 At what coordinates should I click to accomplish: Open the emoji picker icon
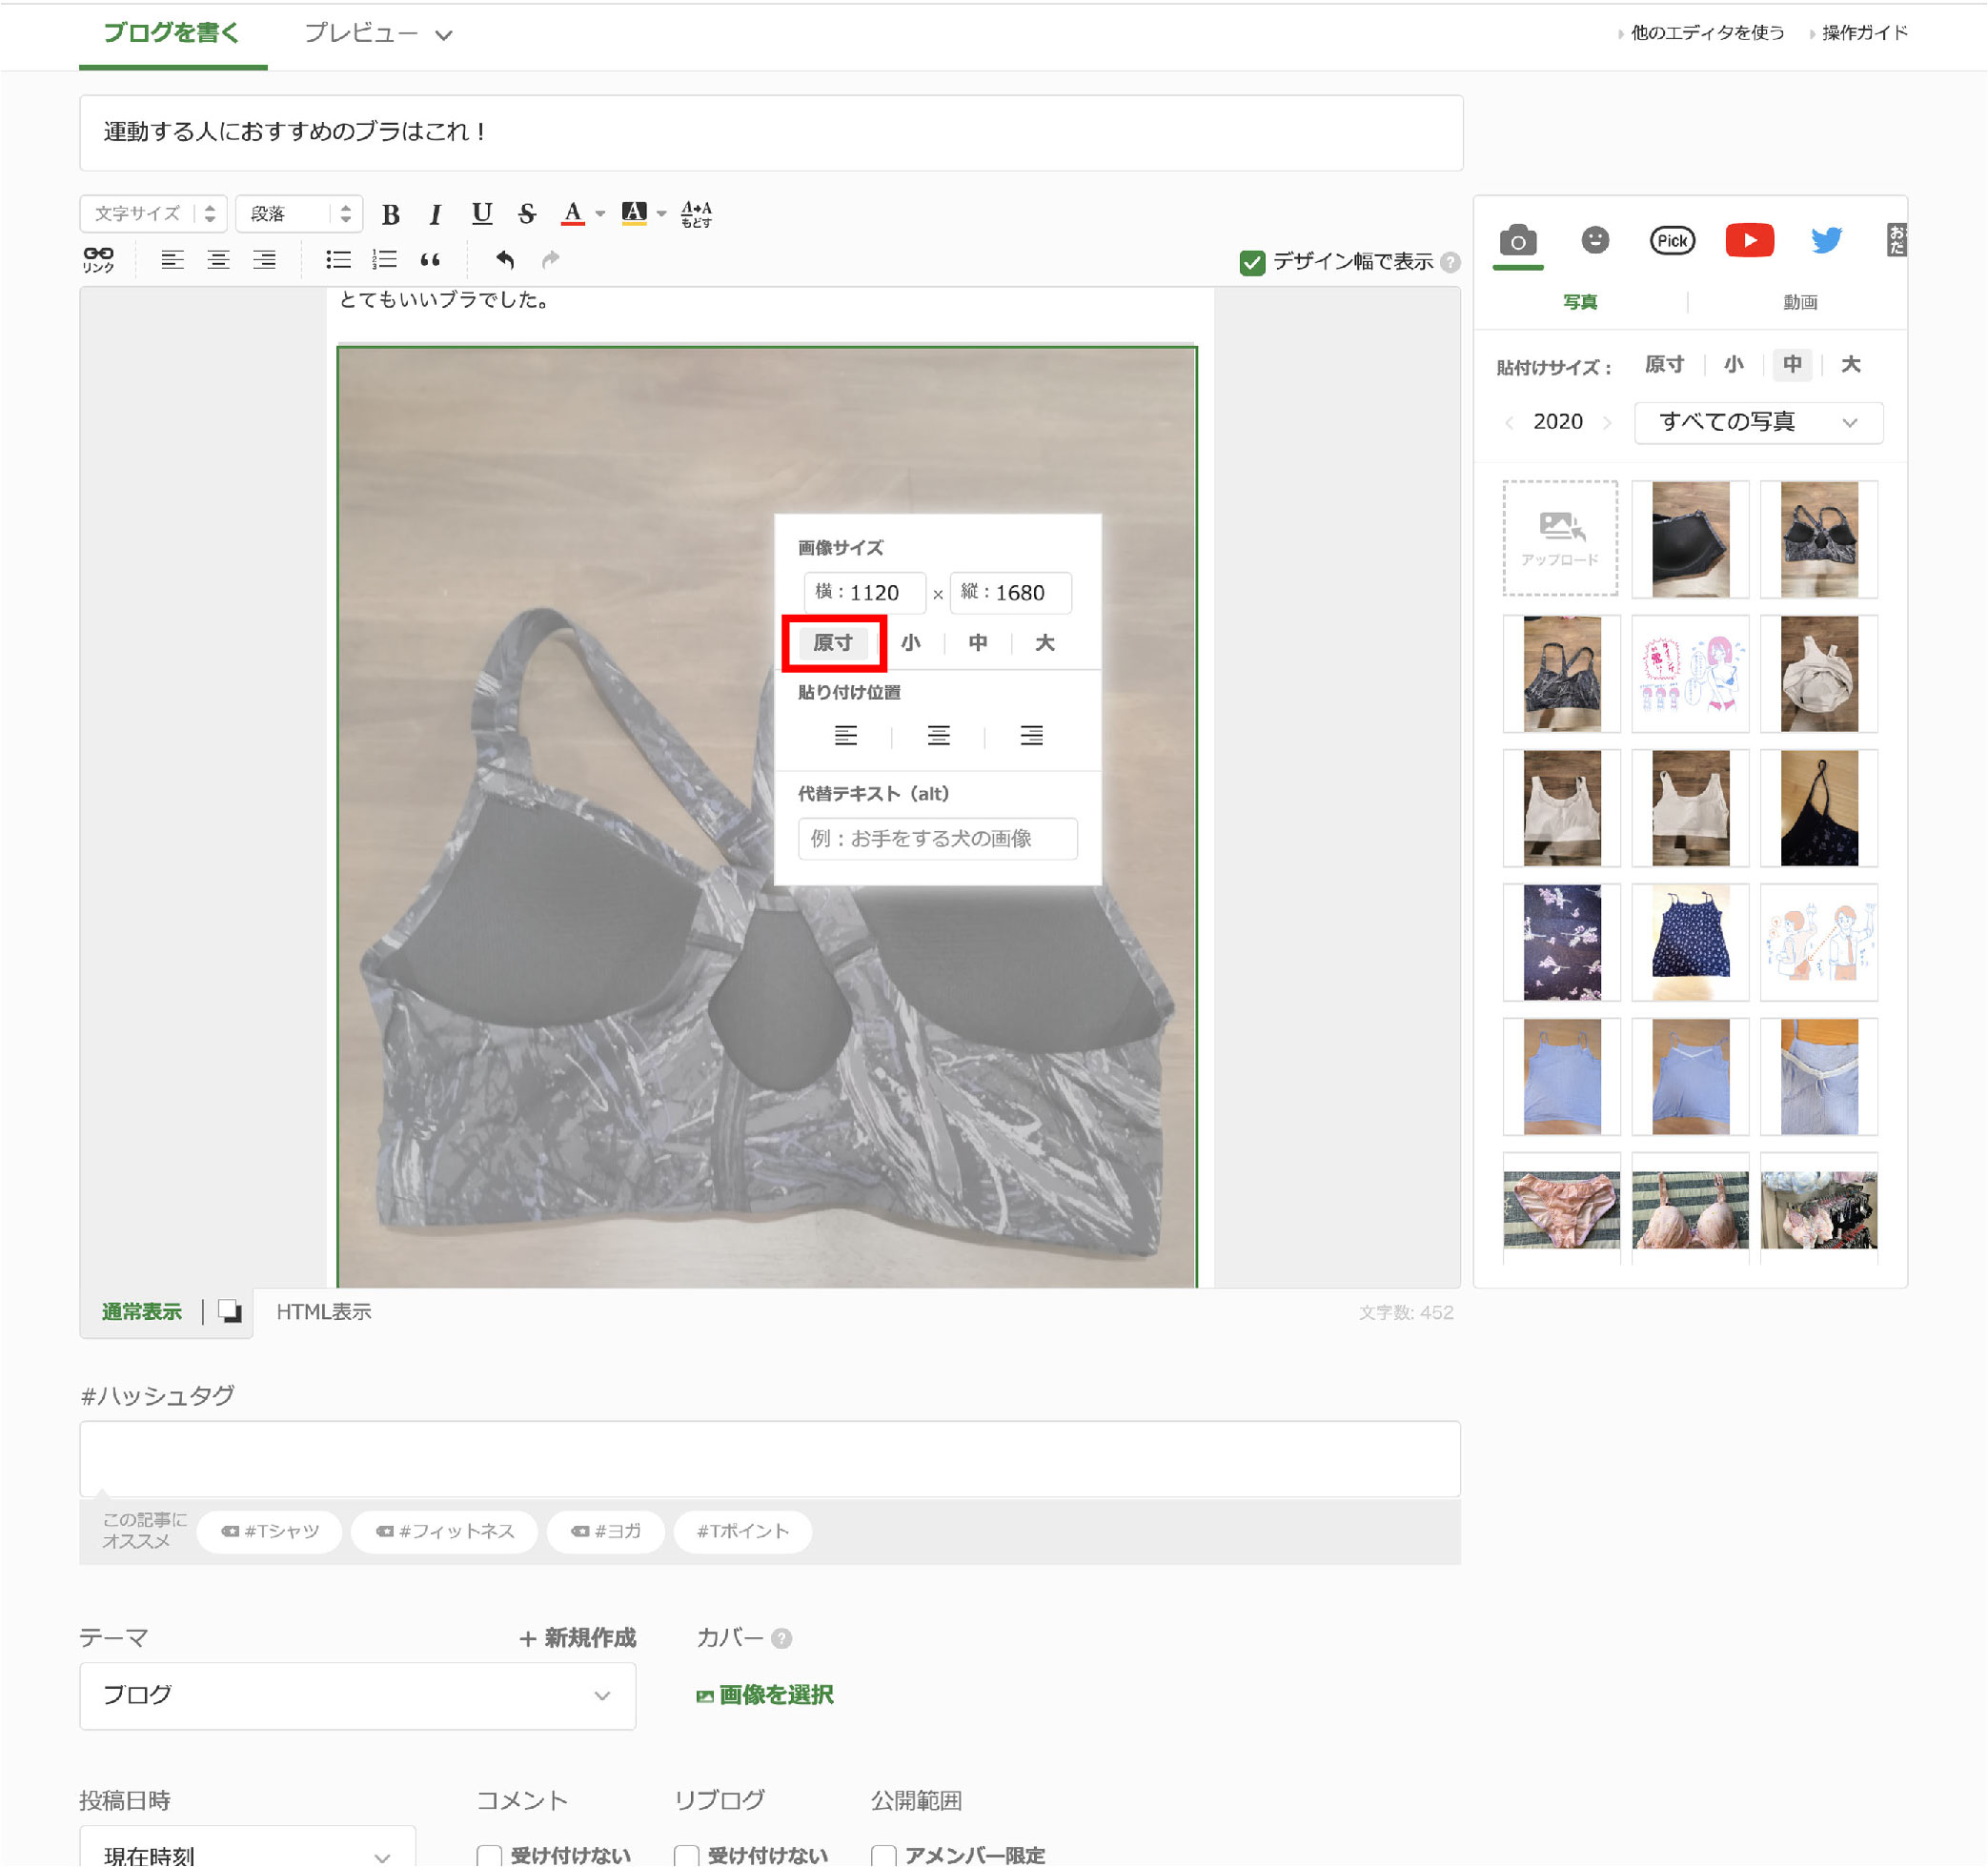pyautogui.click(x=1595, y=240)
